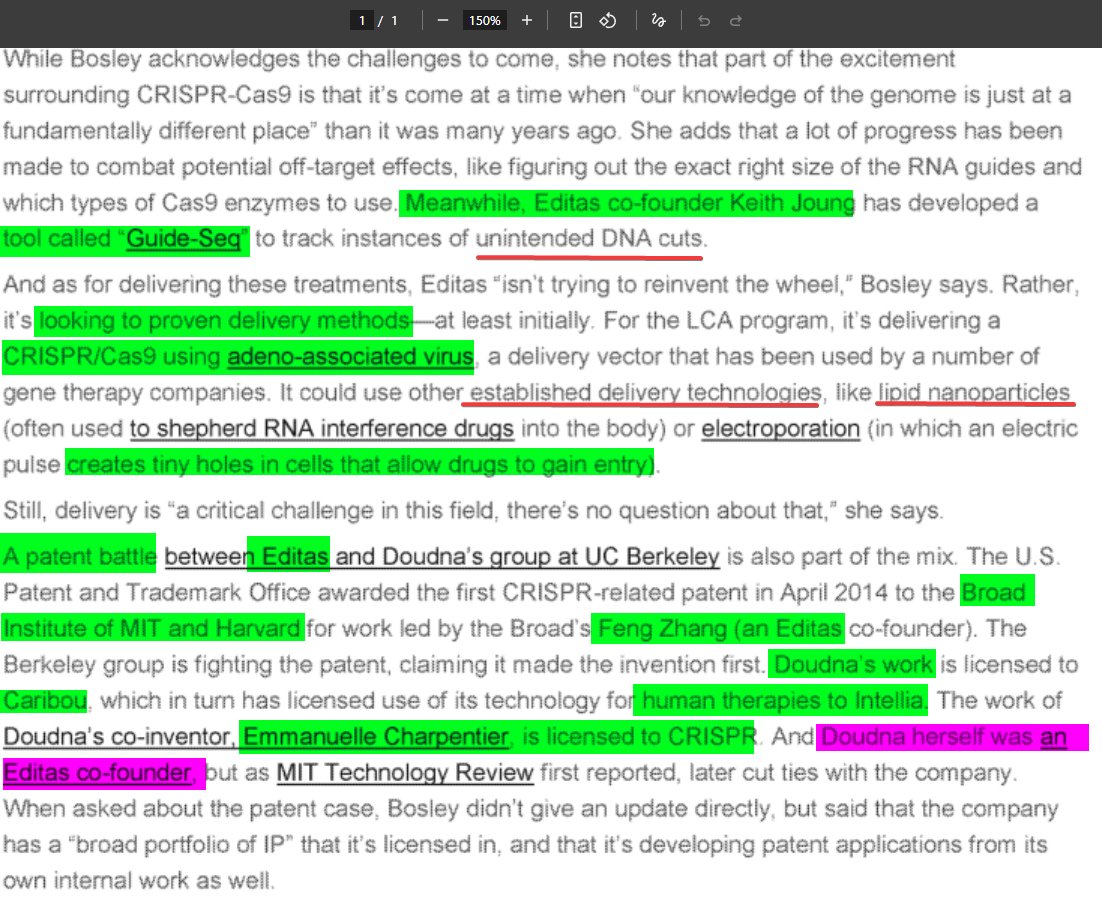
Task: Open the electroporation hyperlink
Action: tap(780, 428)
